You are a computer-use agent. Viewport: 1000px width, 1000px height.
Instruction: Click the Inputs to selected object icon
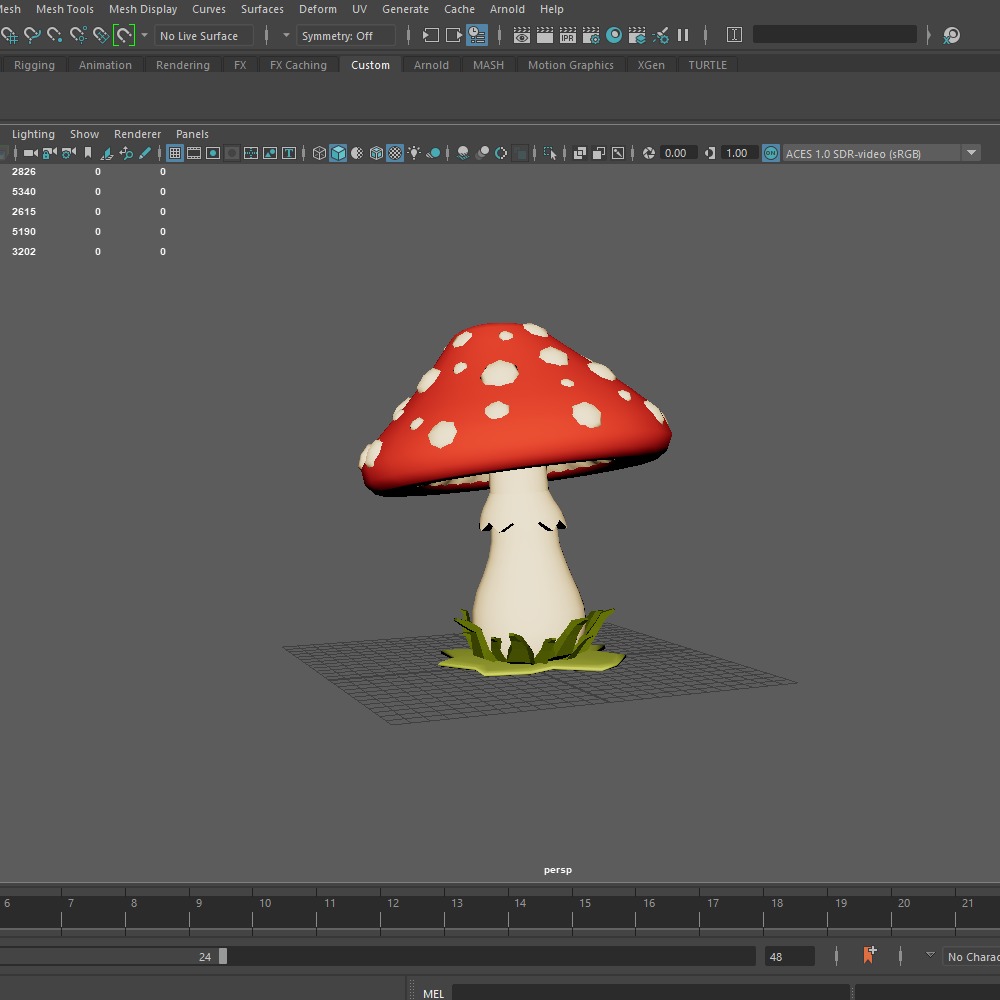point(431,35)
